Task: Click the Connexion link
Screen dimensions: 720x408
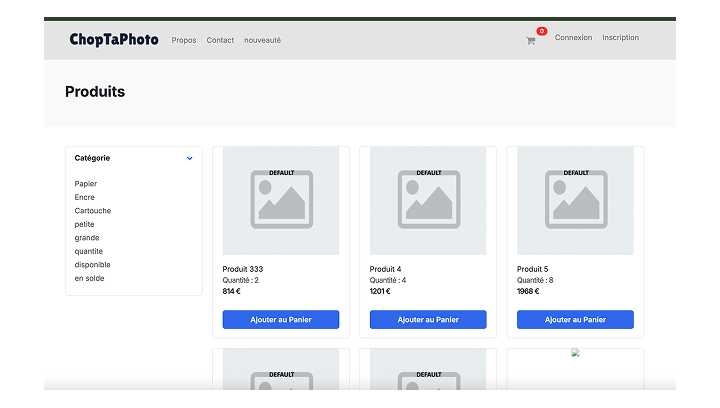Action: [x=573, y=38]
